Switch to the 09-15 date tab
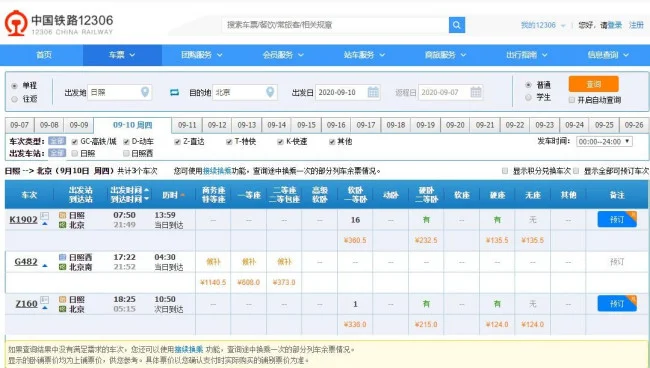This screenshot has height=368, width=650. 306,125
